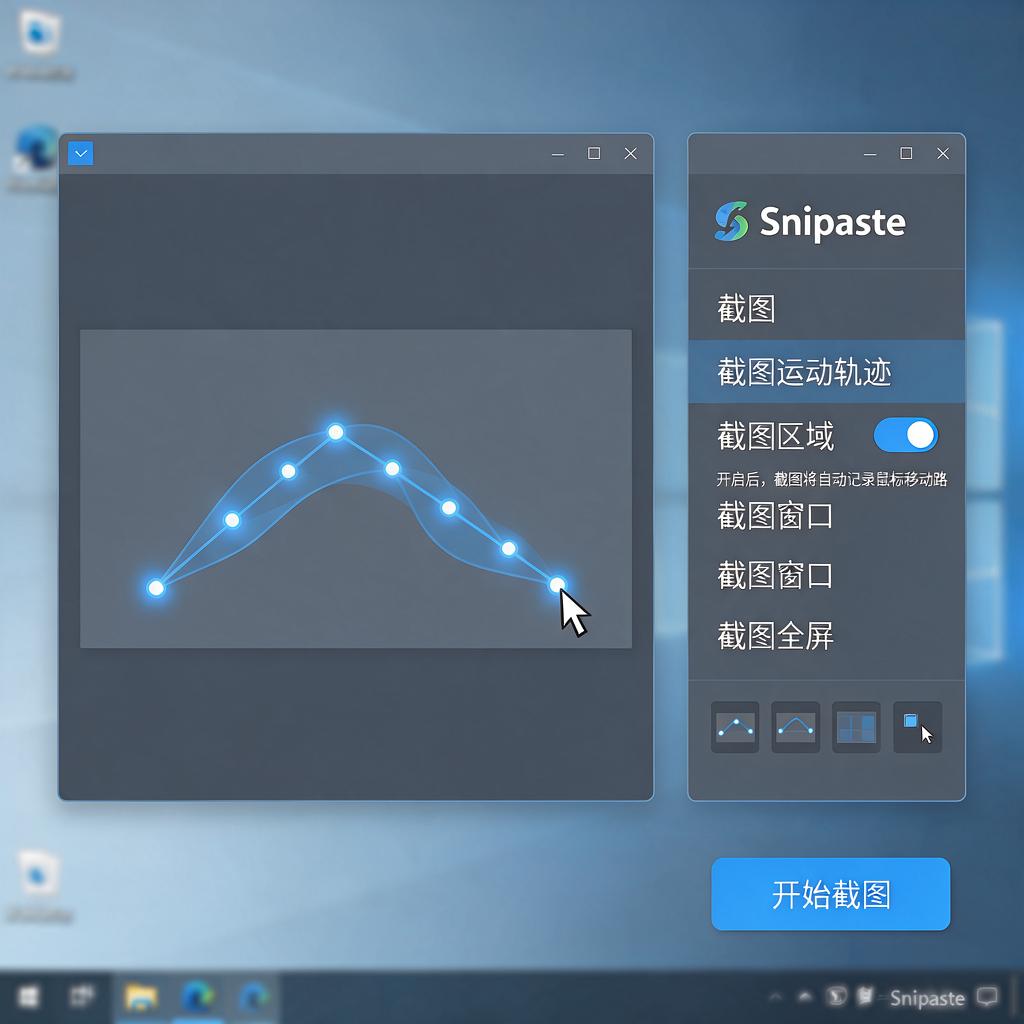Open the notification center icon on the taskbar
The image size is (1024, 1024).
pyautogui.click(x=987, y=997)
